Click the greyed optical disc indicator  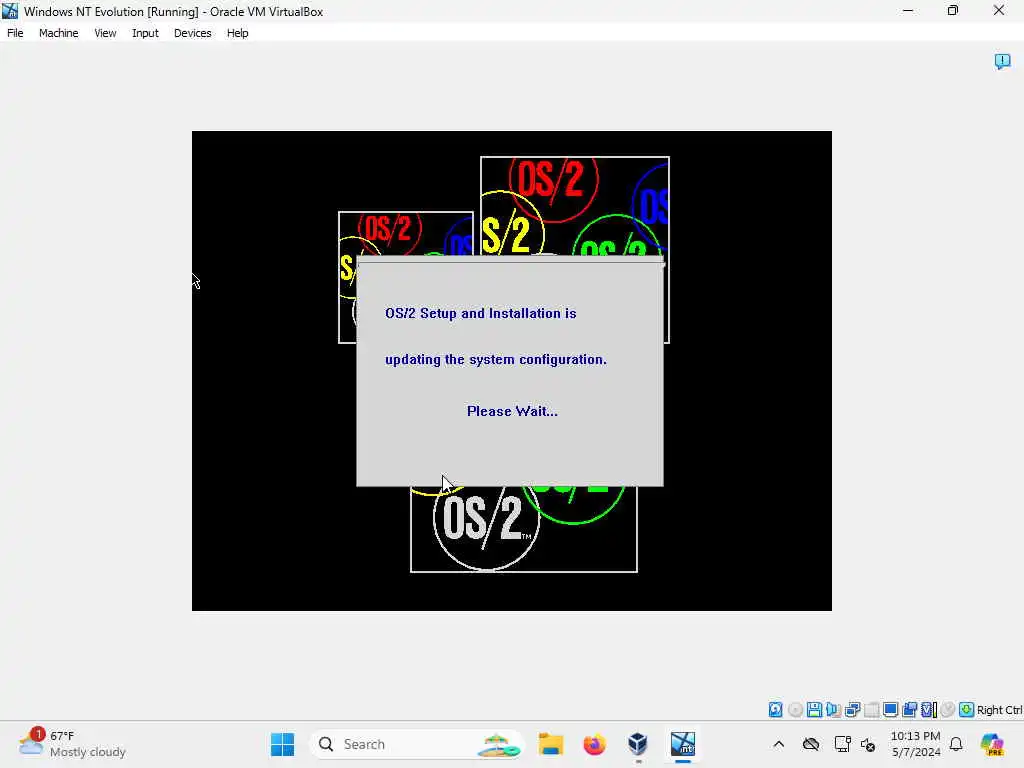[795, 709]
